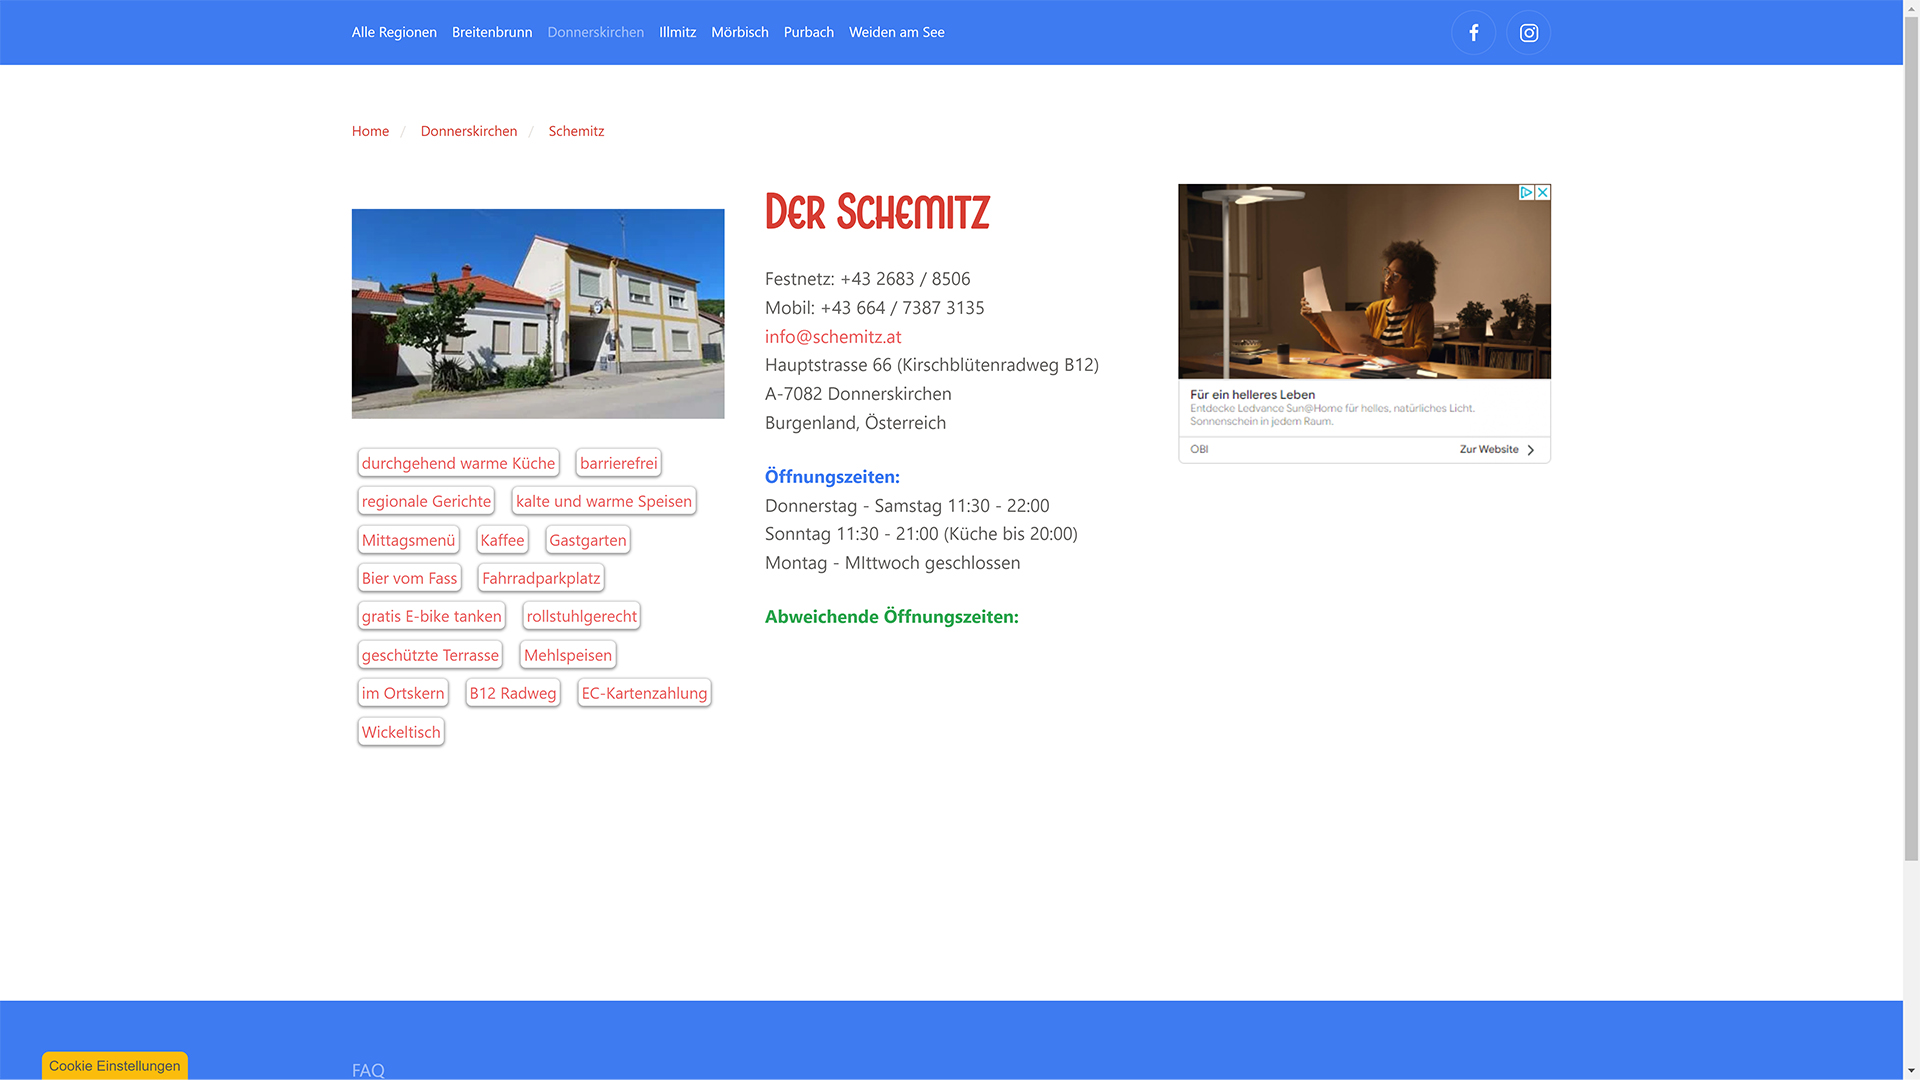This screenshot has width=1920, height=1080.
Task: Select the barrierefrei tag
Action: [x=618, y=463]
